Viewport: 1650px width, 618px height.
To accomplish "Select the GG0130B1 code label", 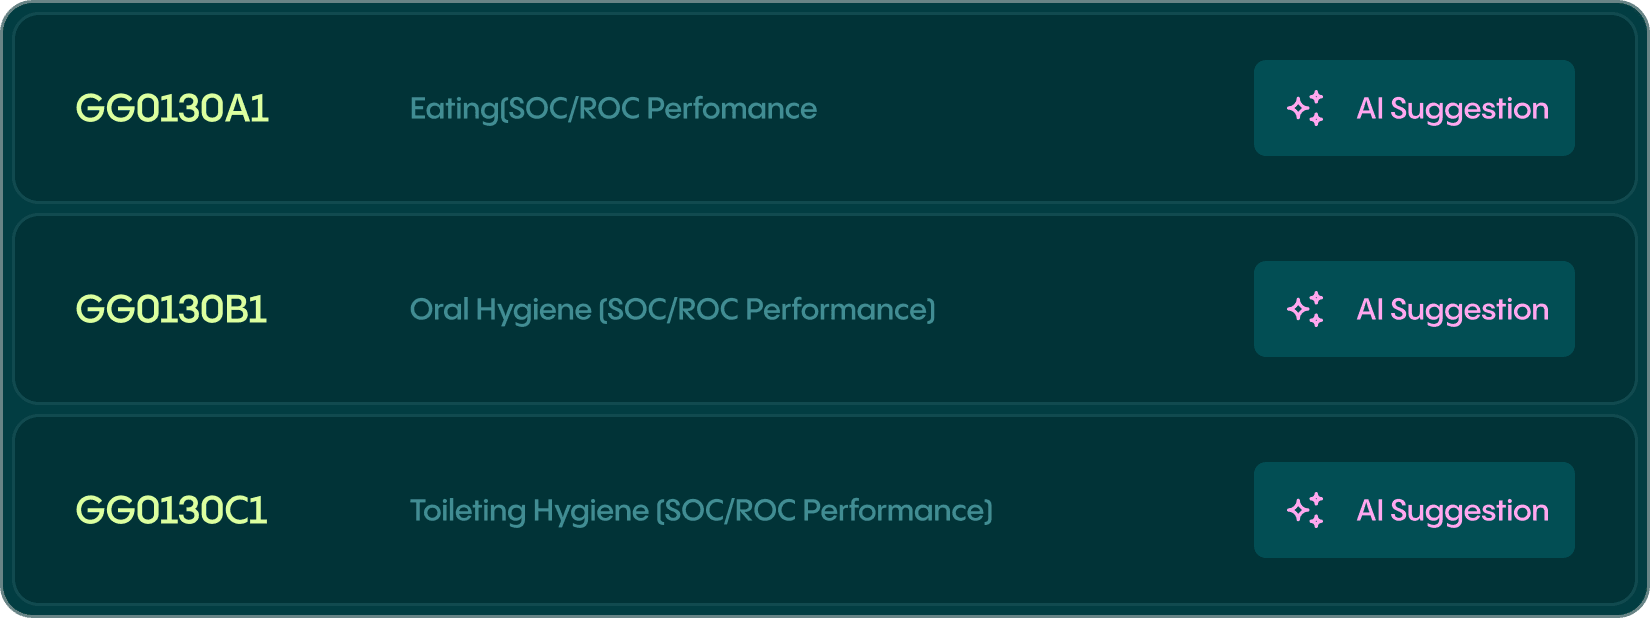I will 172,309.
